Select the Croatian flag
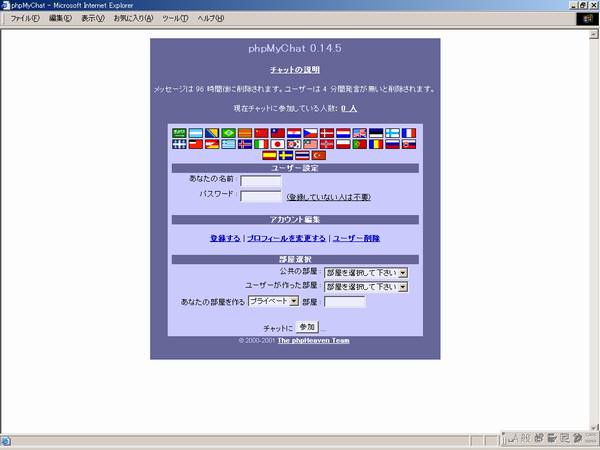The image size is (600, 450). (294, 133)
